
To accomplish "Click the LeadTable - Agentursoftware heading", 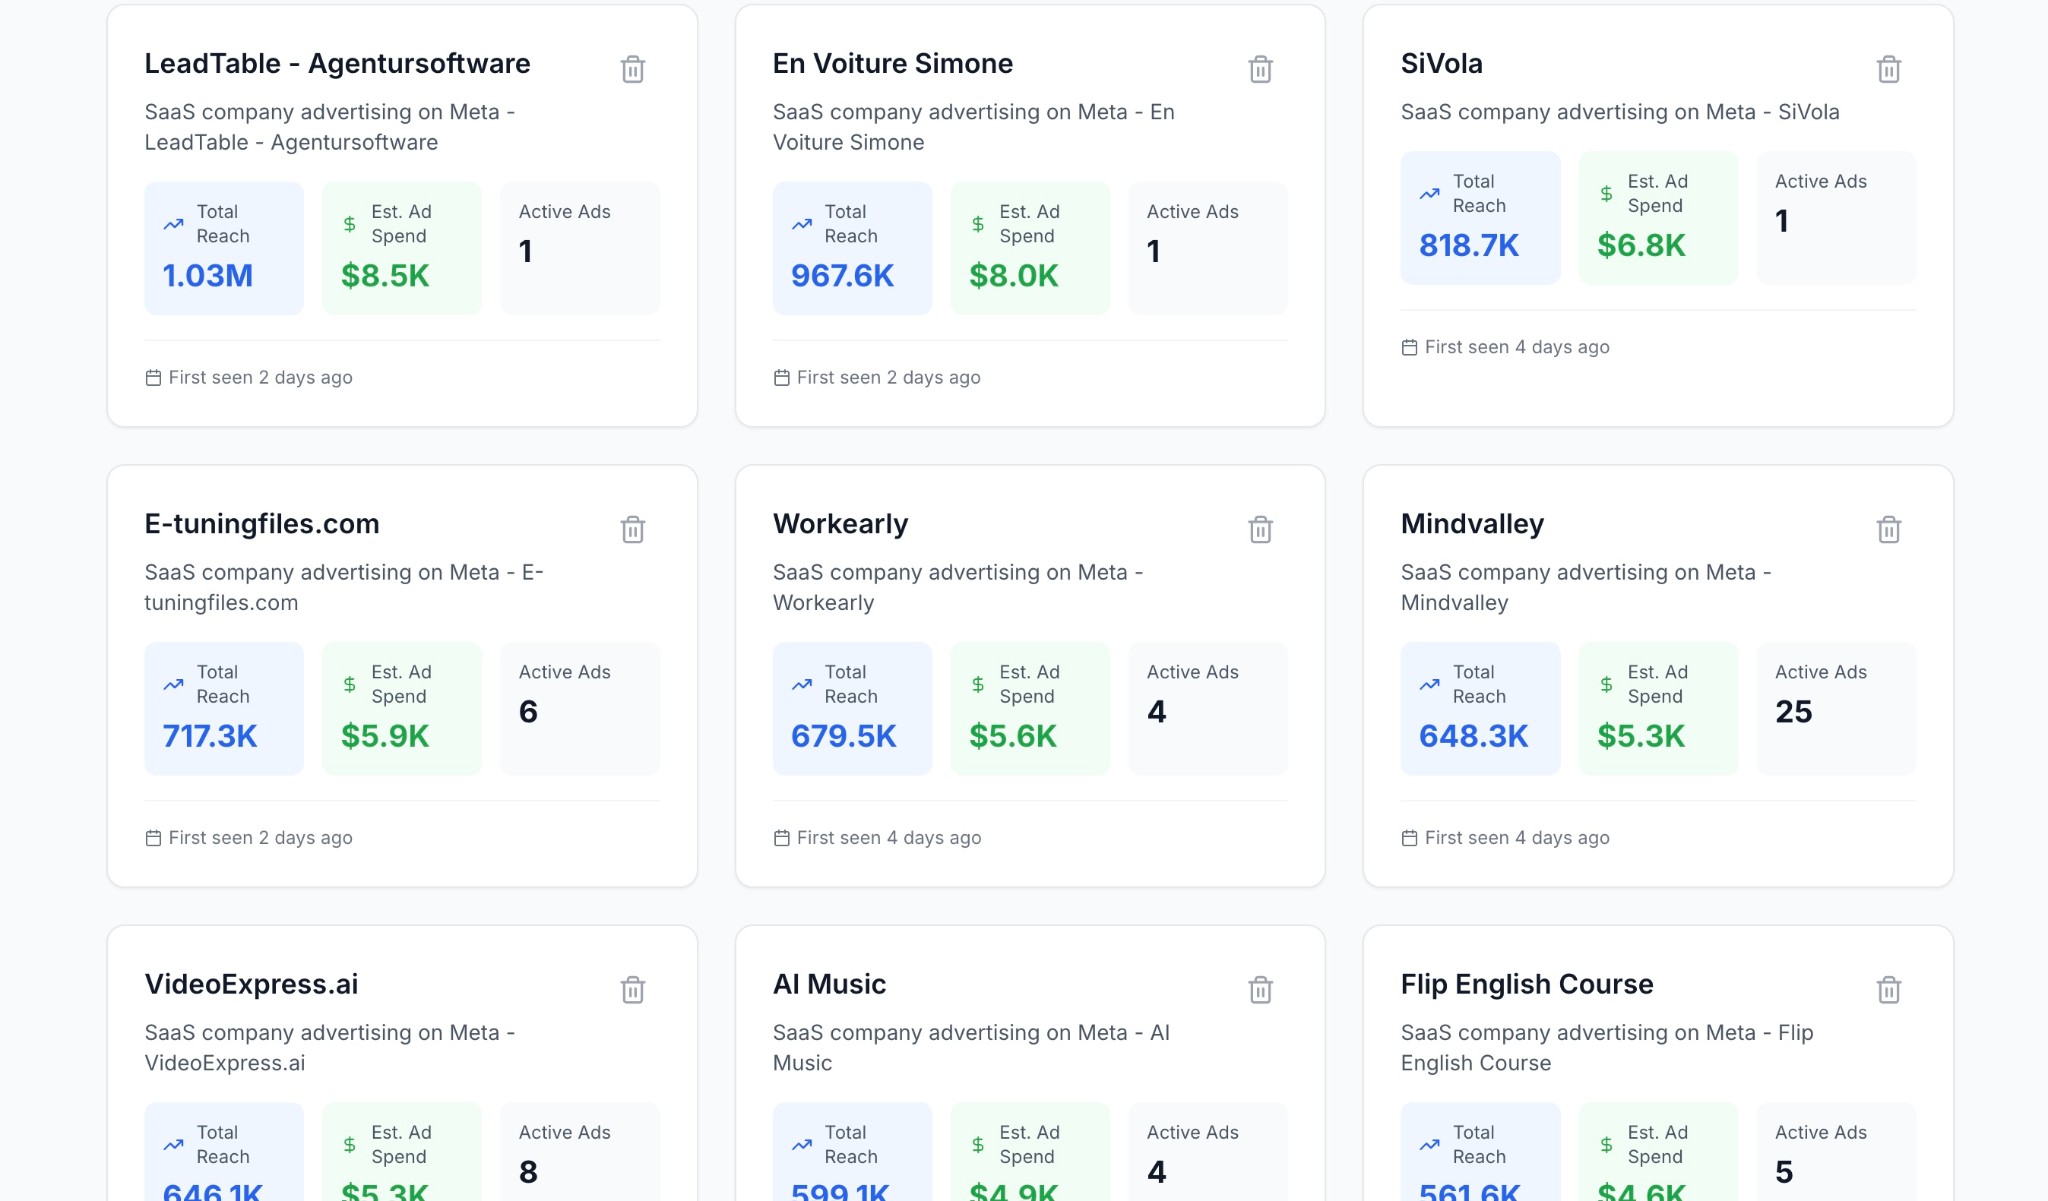I will click(337, 64).
